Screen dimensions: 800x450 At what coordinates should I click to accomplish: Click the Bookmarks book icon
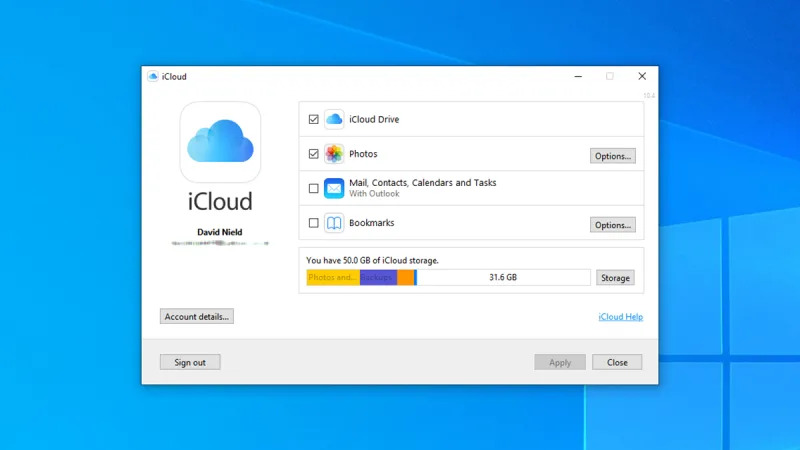tap(334, 223)
